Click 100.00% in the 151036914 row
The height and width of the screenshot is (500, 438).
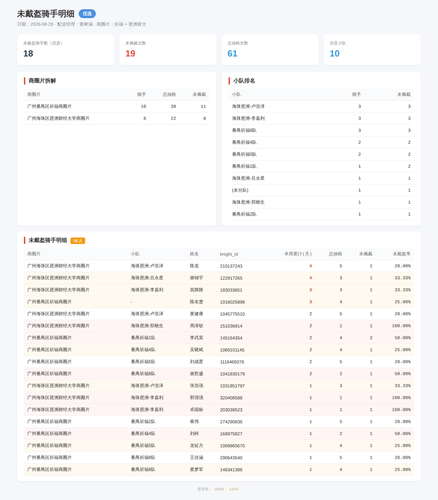(x=401, y=326)
